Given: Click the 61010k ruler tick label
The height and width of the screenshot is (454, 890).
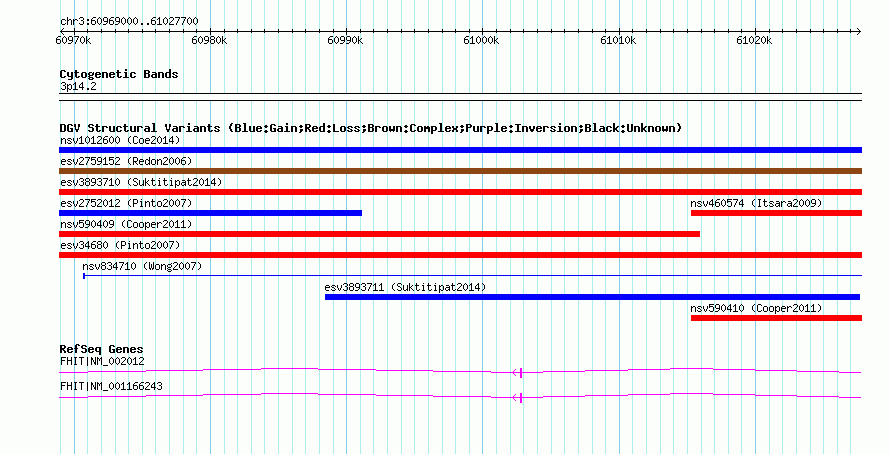Looking at the screenshot, I should (x=618, y=41).
